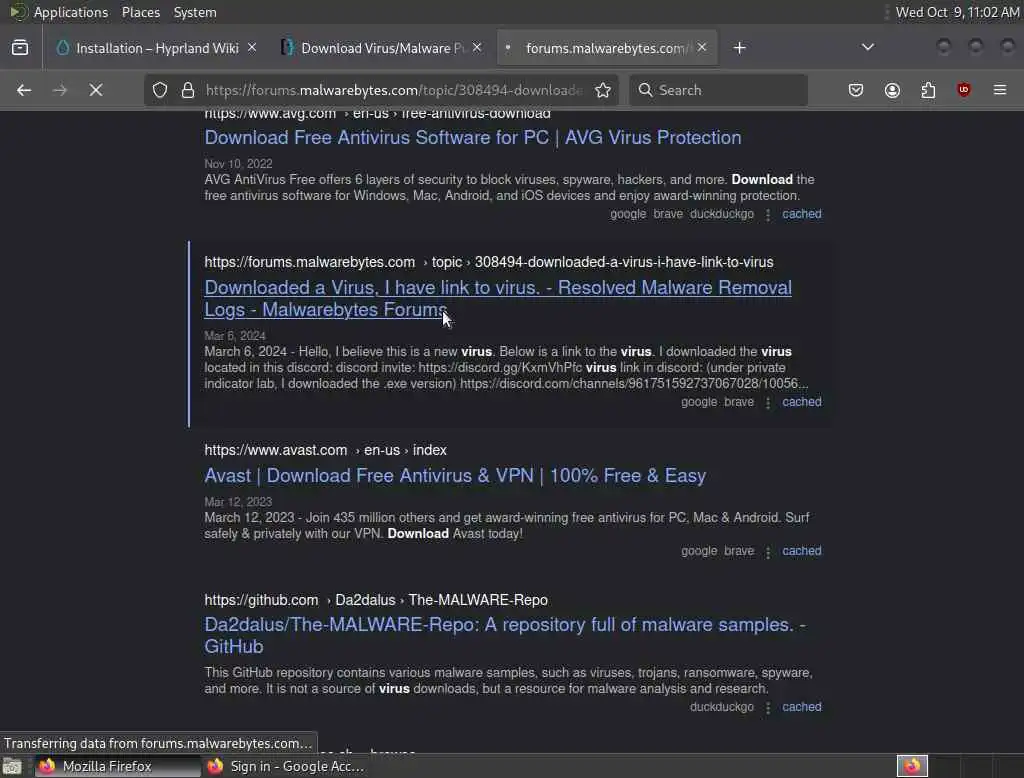Open the Extensions puzzle icon
This screenshot has width=1024, height=778.
[928, 90]
